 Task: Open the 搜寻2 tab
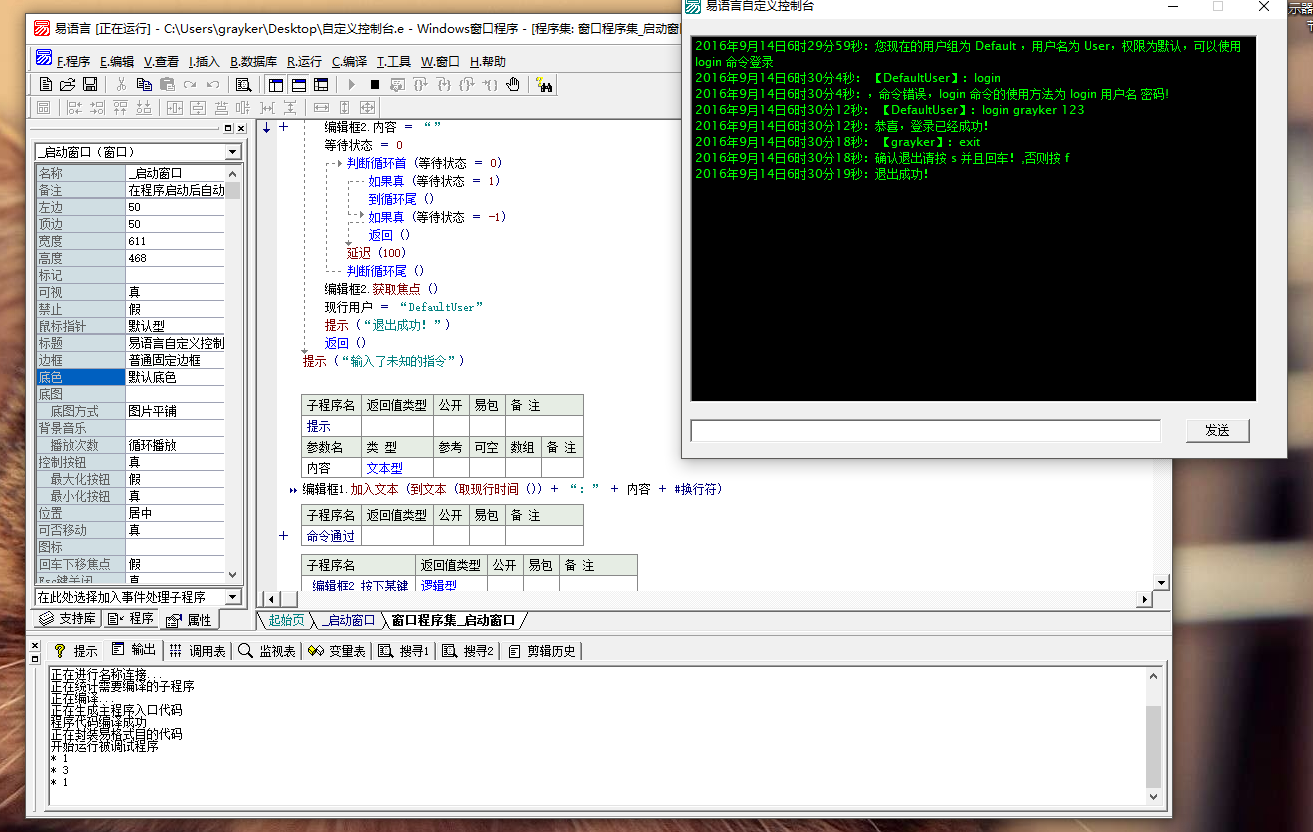tap(467, 651)
